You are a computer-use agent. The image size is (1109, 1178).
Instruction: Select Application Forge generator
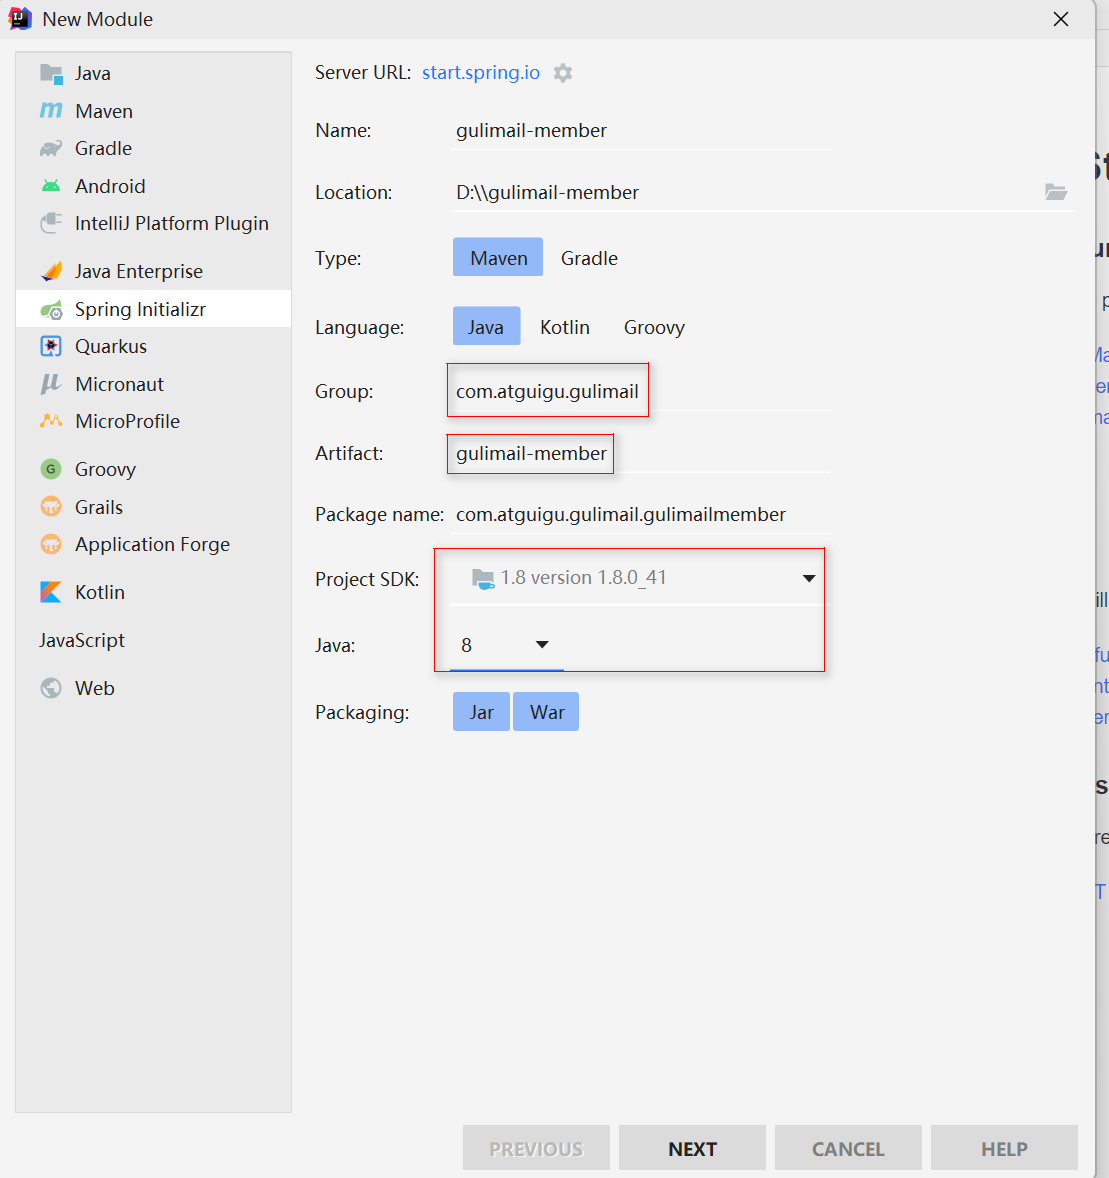click(153, 545)
